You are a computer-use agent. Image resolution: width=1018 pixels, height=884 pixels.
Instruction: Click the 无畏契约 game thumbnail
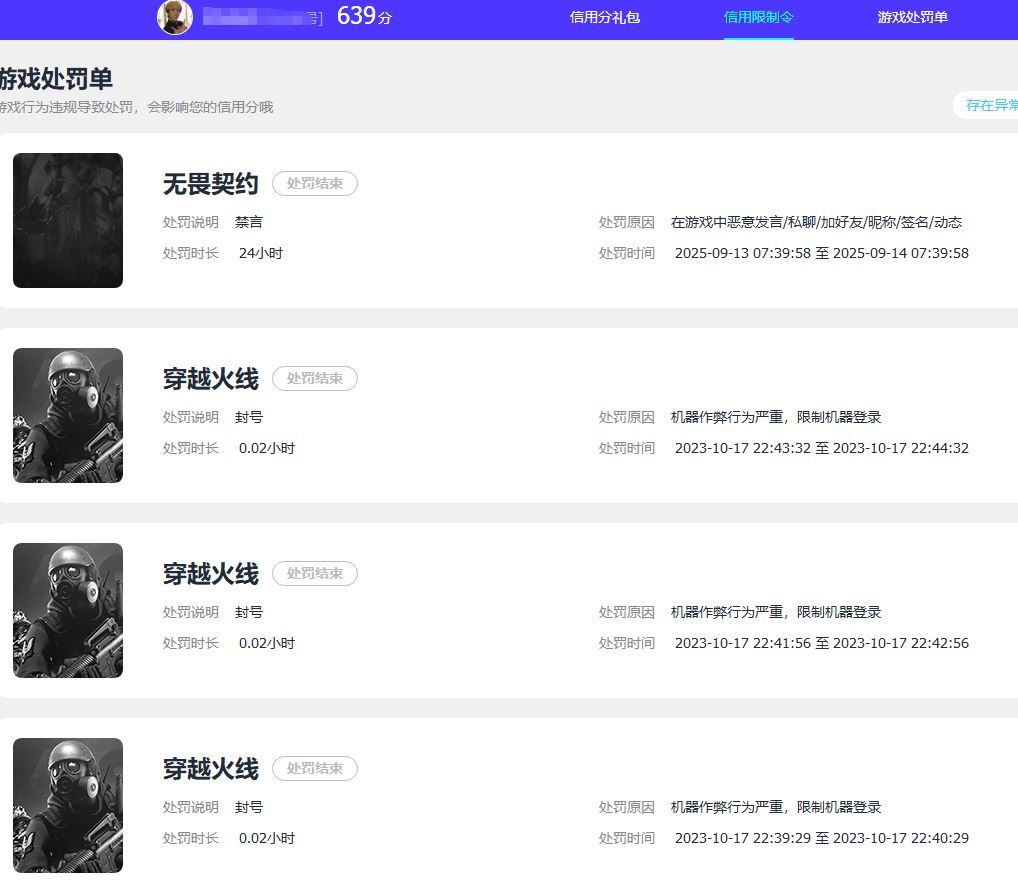pos(68,220)
